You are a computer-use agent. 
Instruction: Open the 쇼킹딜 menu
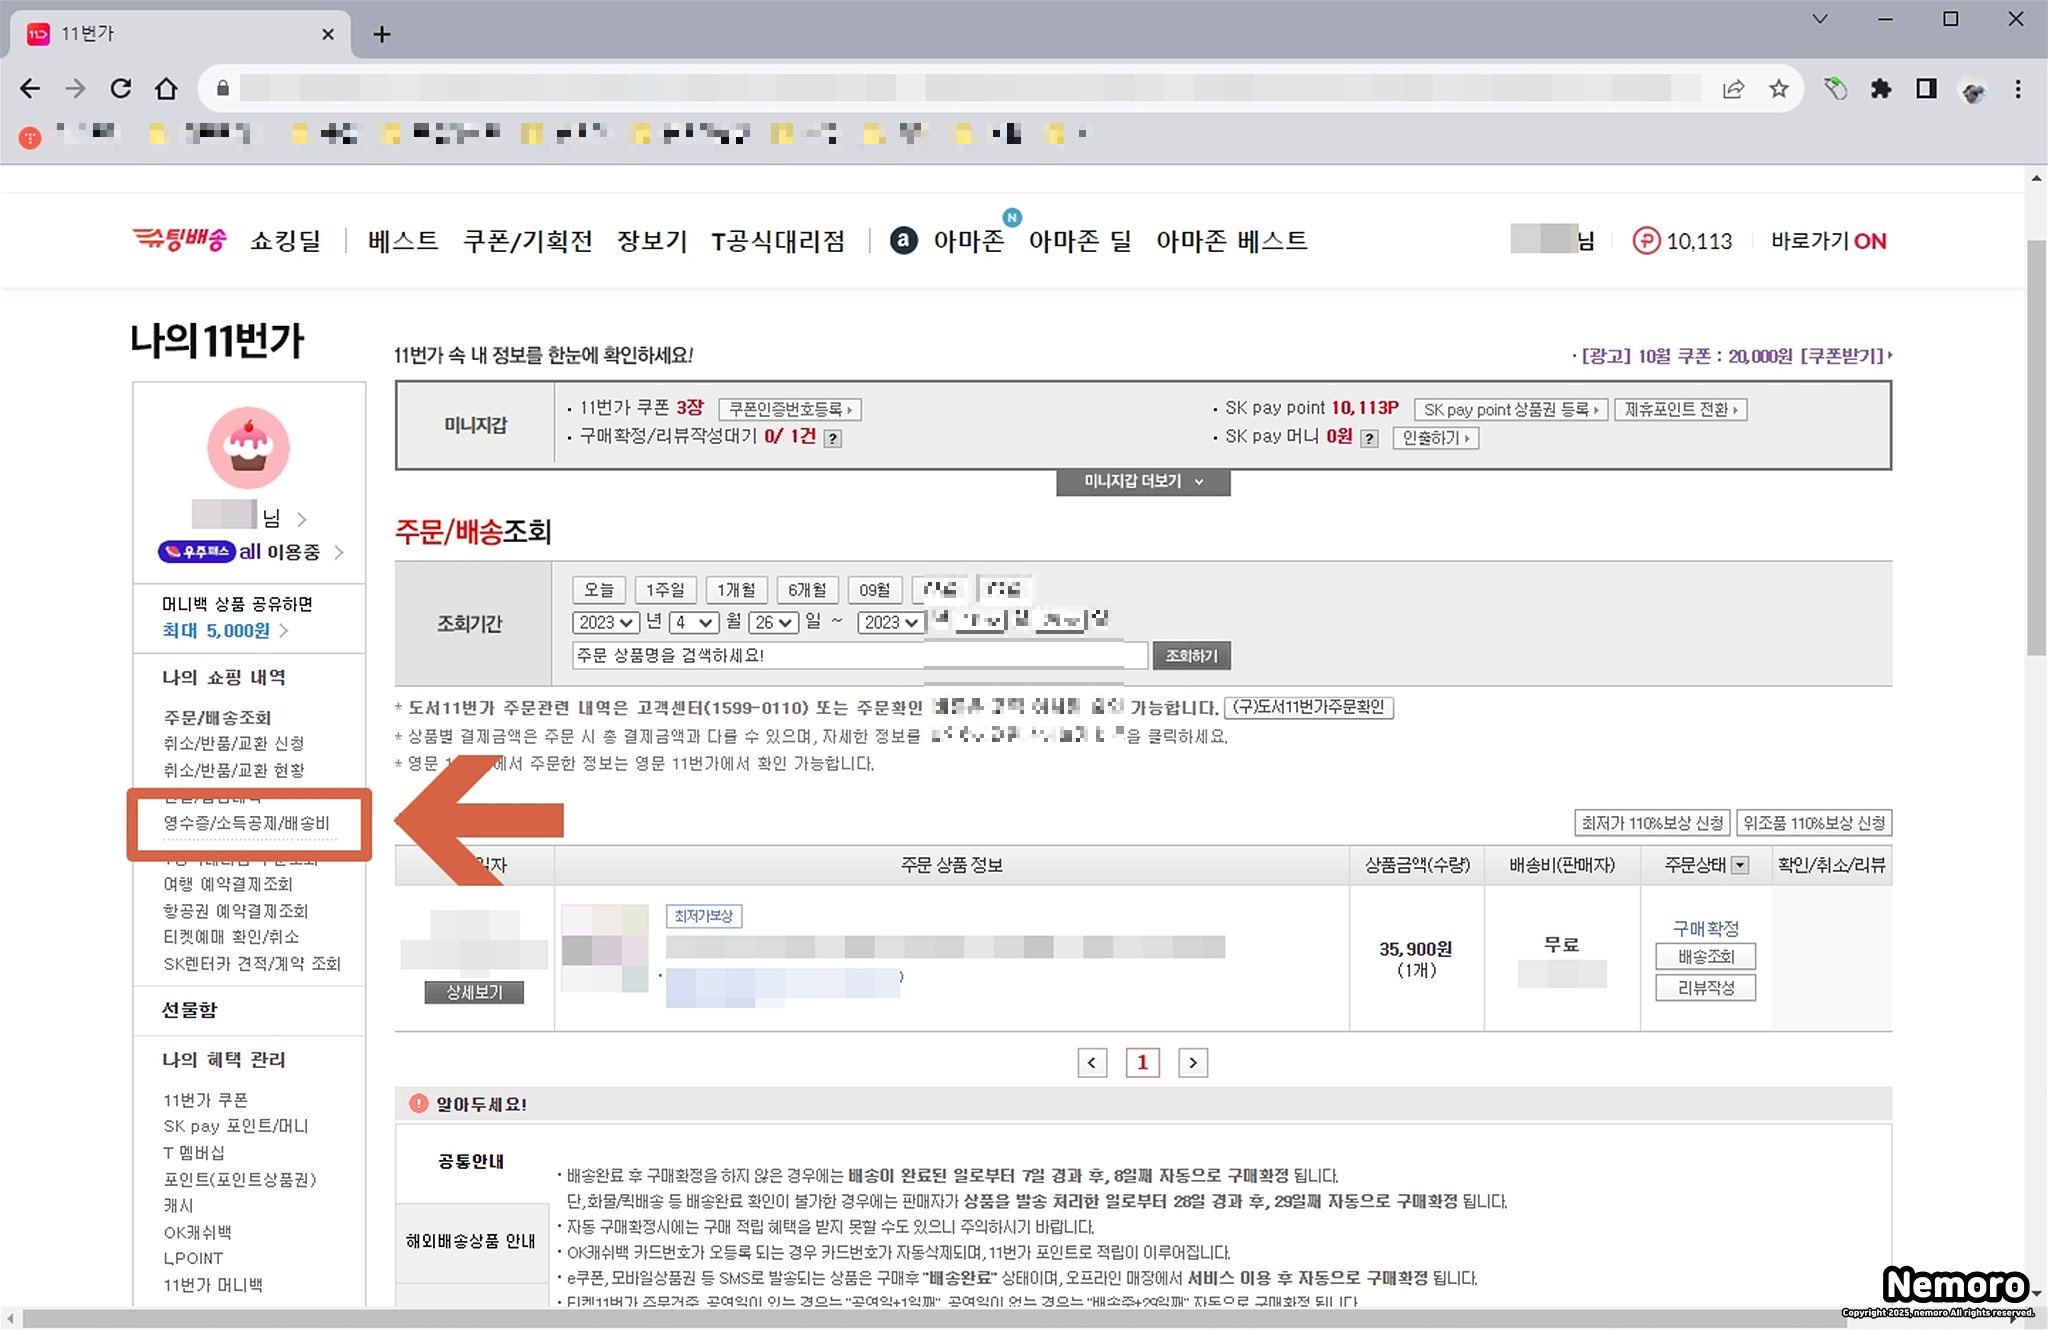[286, 241]
